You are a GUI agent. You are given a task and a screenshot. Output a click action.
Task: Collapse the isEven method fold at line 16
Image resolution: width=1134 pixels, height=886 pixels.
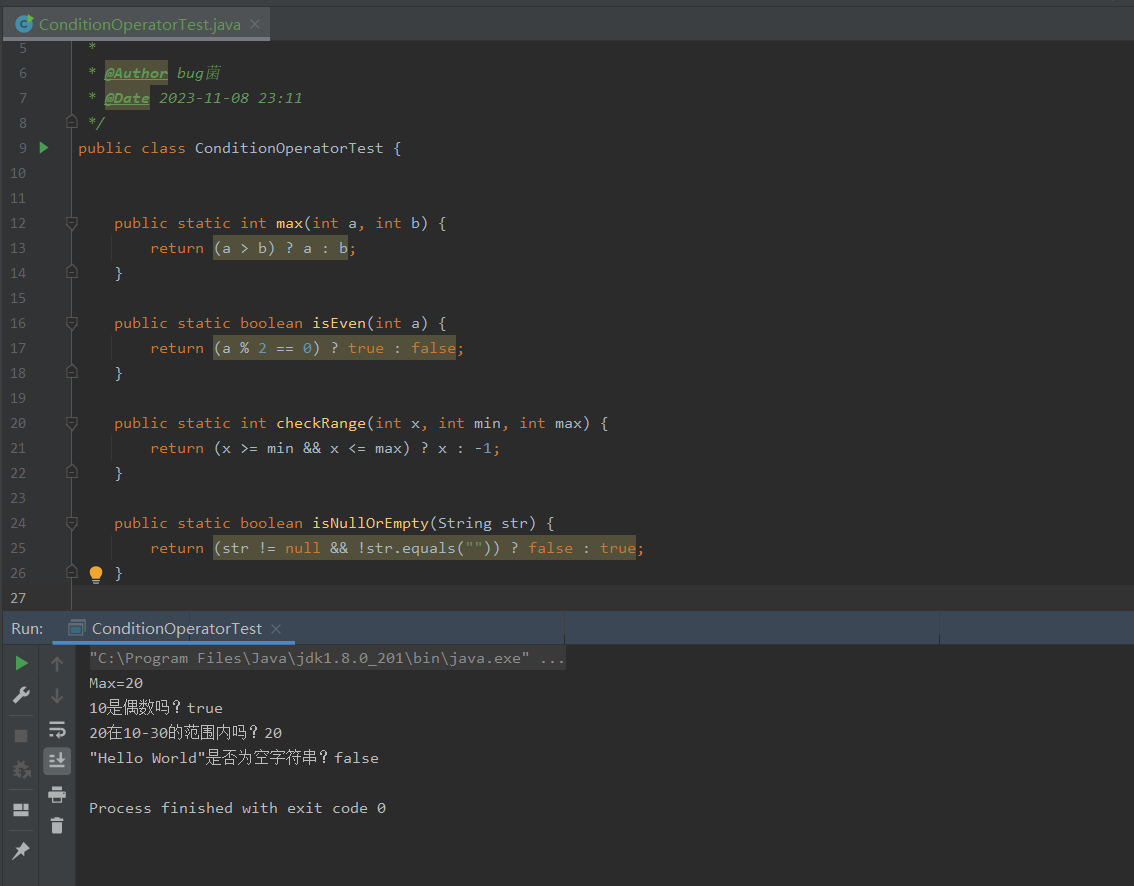coord(72,323)
